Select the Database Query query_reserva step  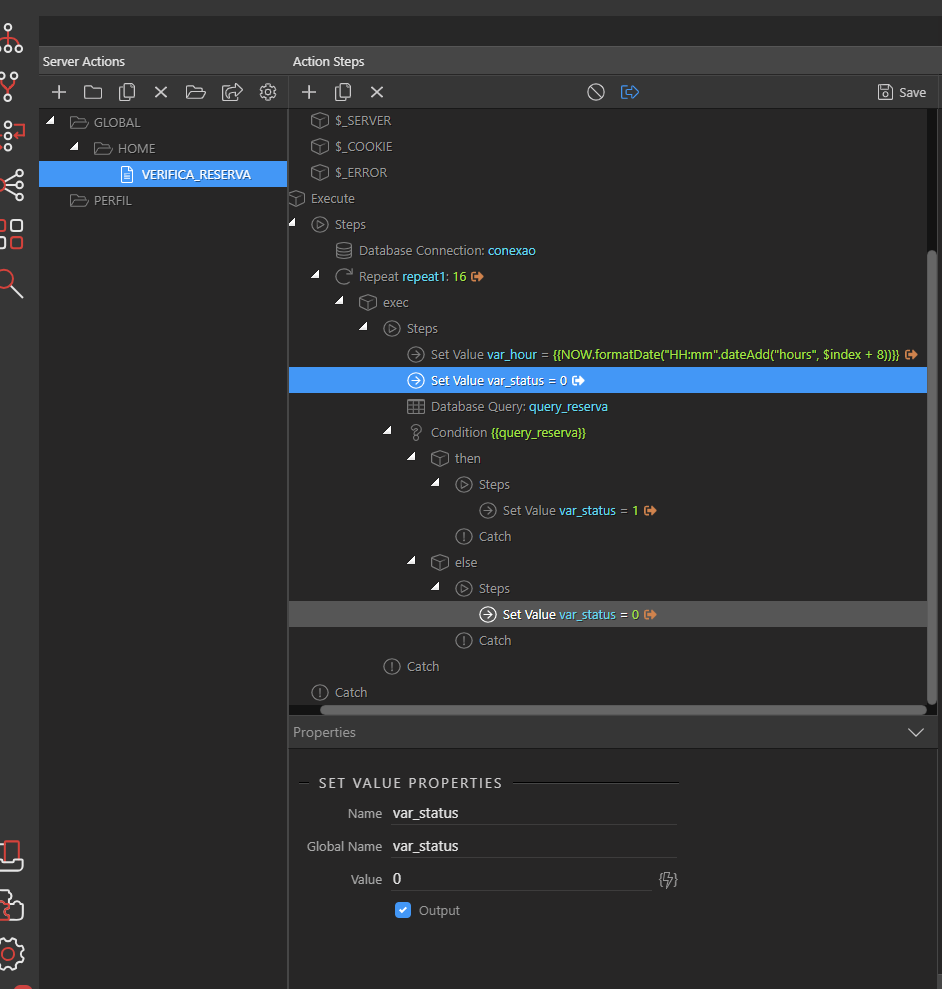pos(518,407)
